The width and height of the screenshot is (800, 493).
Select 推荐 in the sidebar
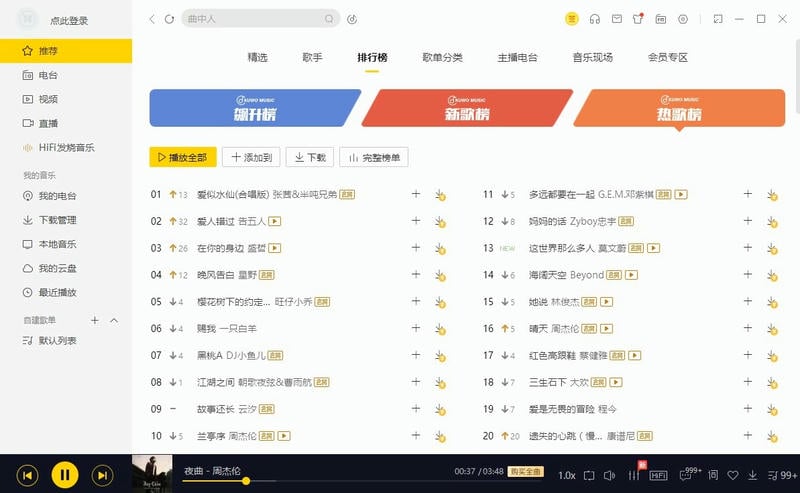tap(66, 51)
